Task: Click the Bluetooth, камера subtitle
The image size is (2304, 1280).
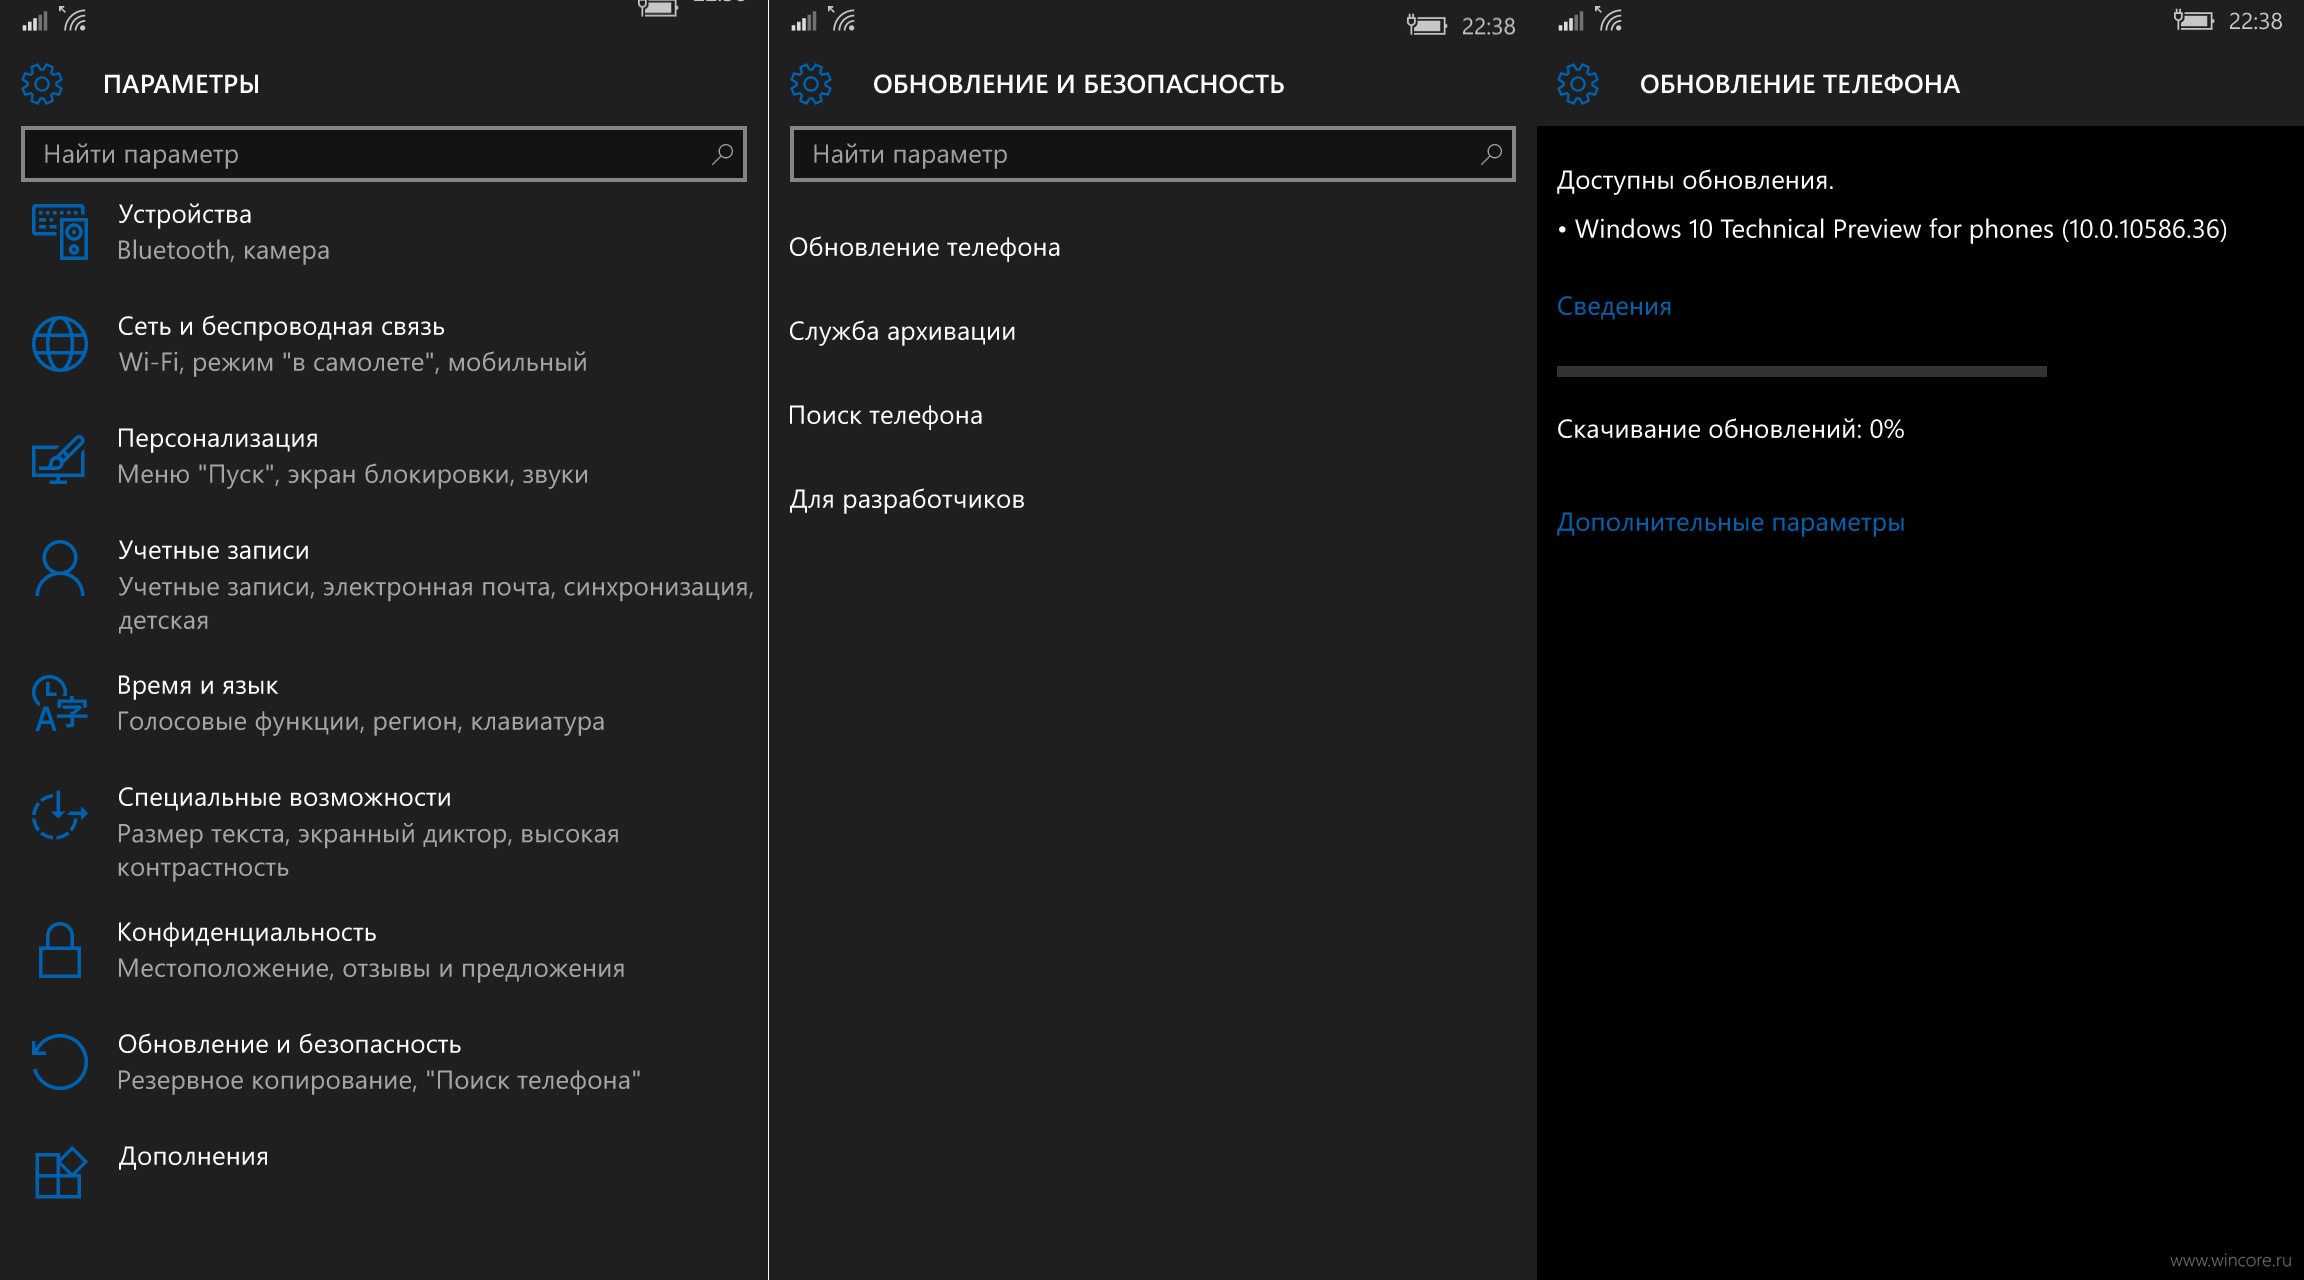Action: click(223, 250)
